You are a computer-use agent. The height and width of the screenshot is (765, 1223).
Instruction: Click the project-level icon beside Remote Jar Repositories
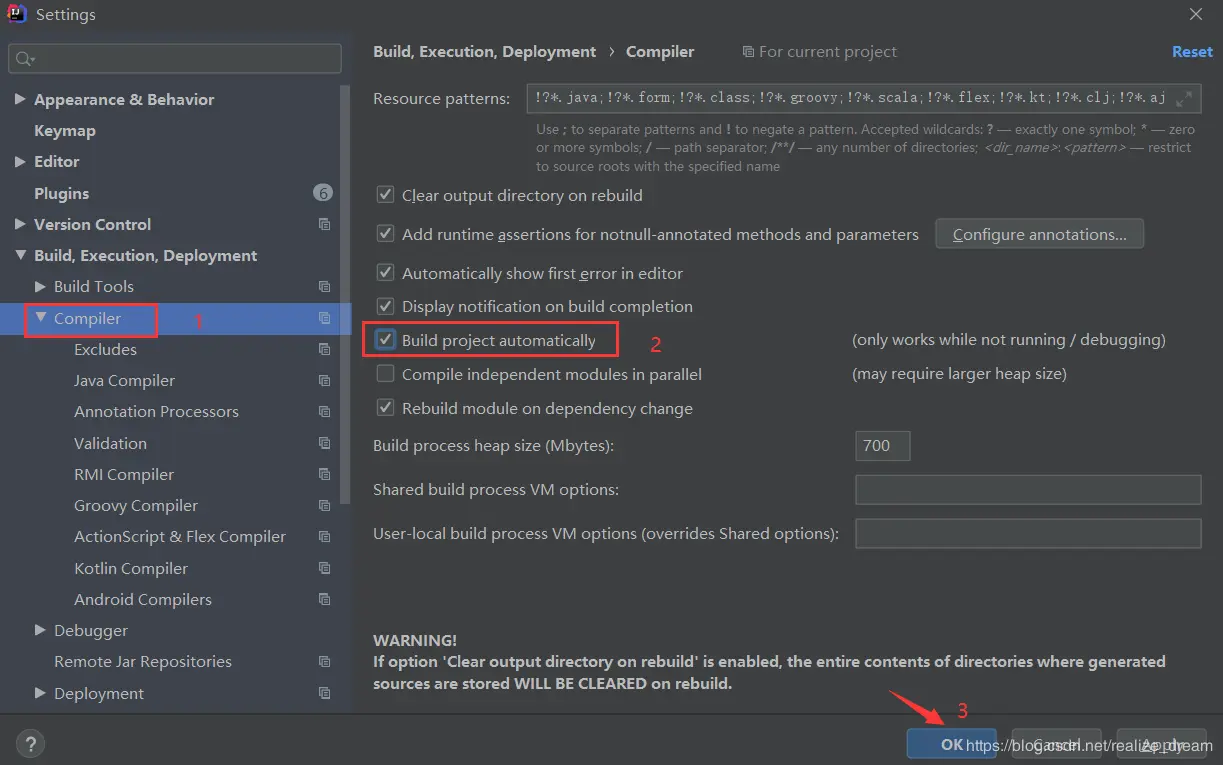[324, 661]
